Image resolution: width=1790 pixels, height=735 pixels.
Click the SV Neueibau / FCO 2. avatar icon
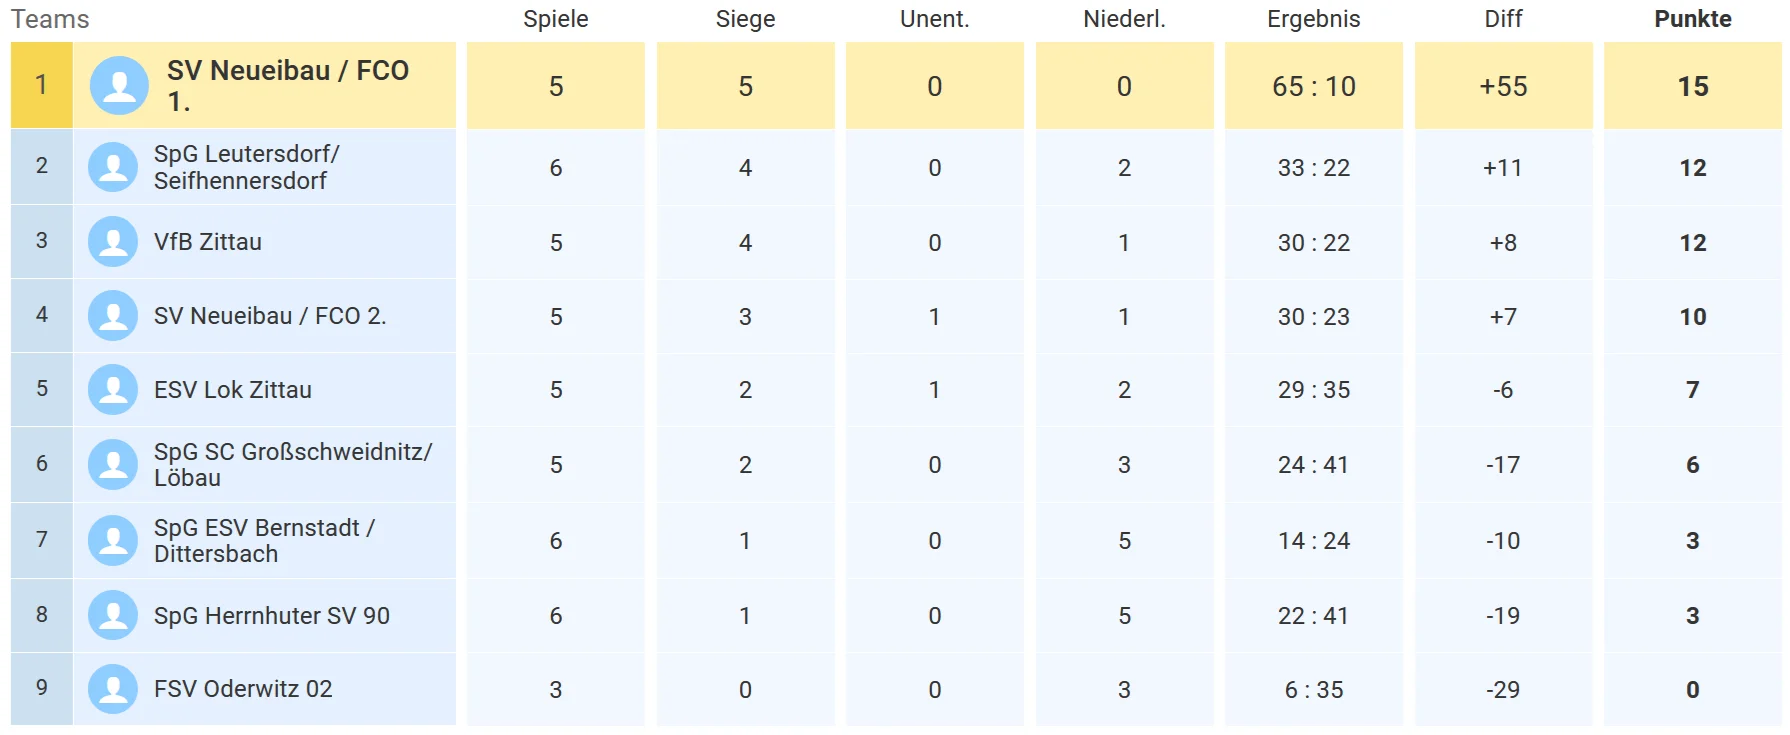point(113,316)
